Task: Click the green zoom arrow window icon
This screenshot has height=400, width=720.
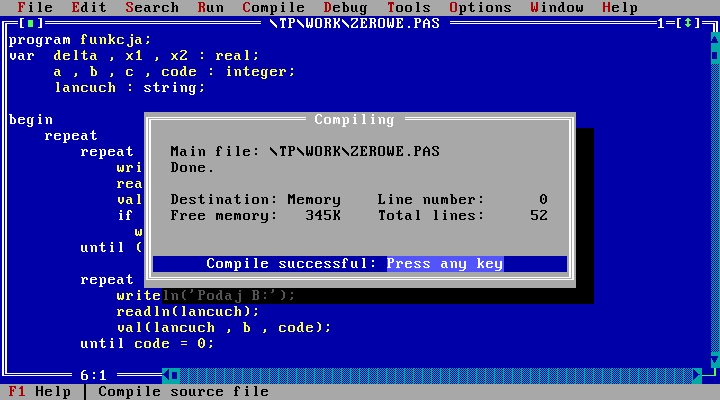Action: [689, 23]
